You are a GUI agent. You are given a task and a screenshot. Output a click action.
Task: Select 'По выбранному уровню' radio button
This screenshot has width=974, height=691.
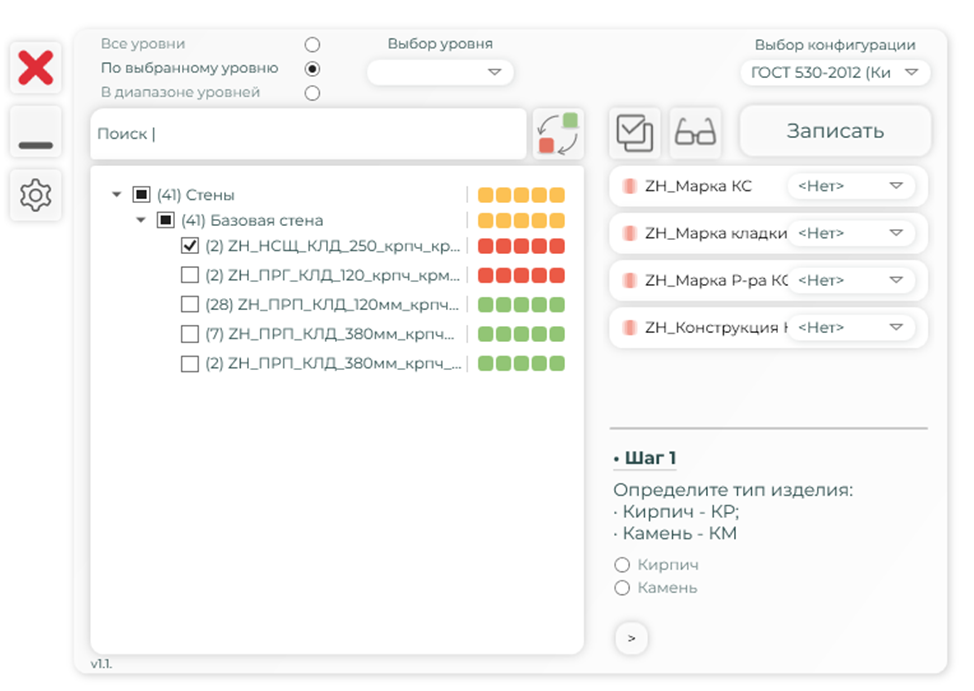pyautogui.click(x=312, y=68)
